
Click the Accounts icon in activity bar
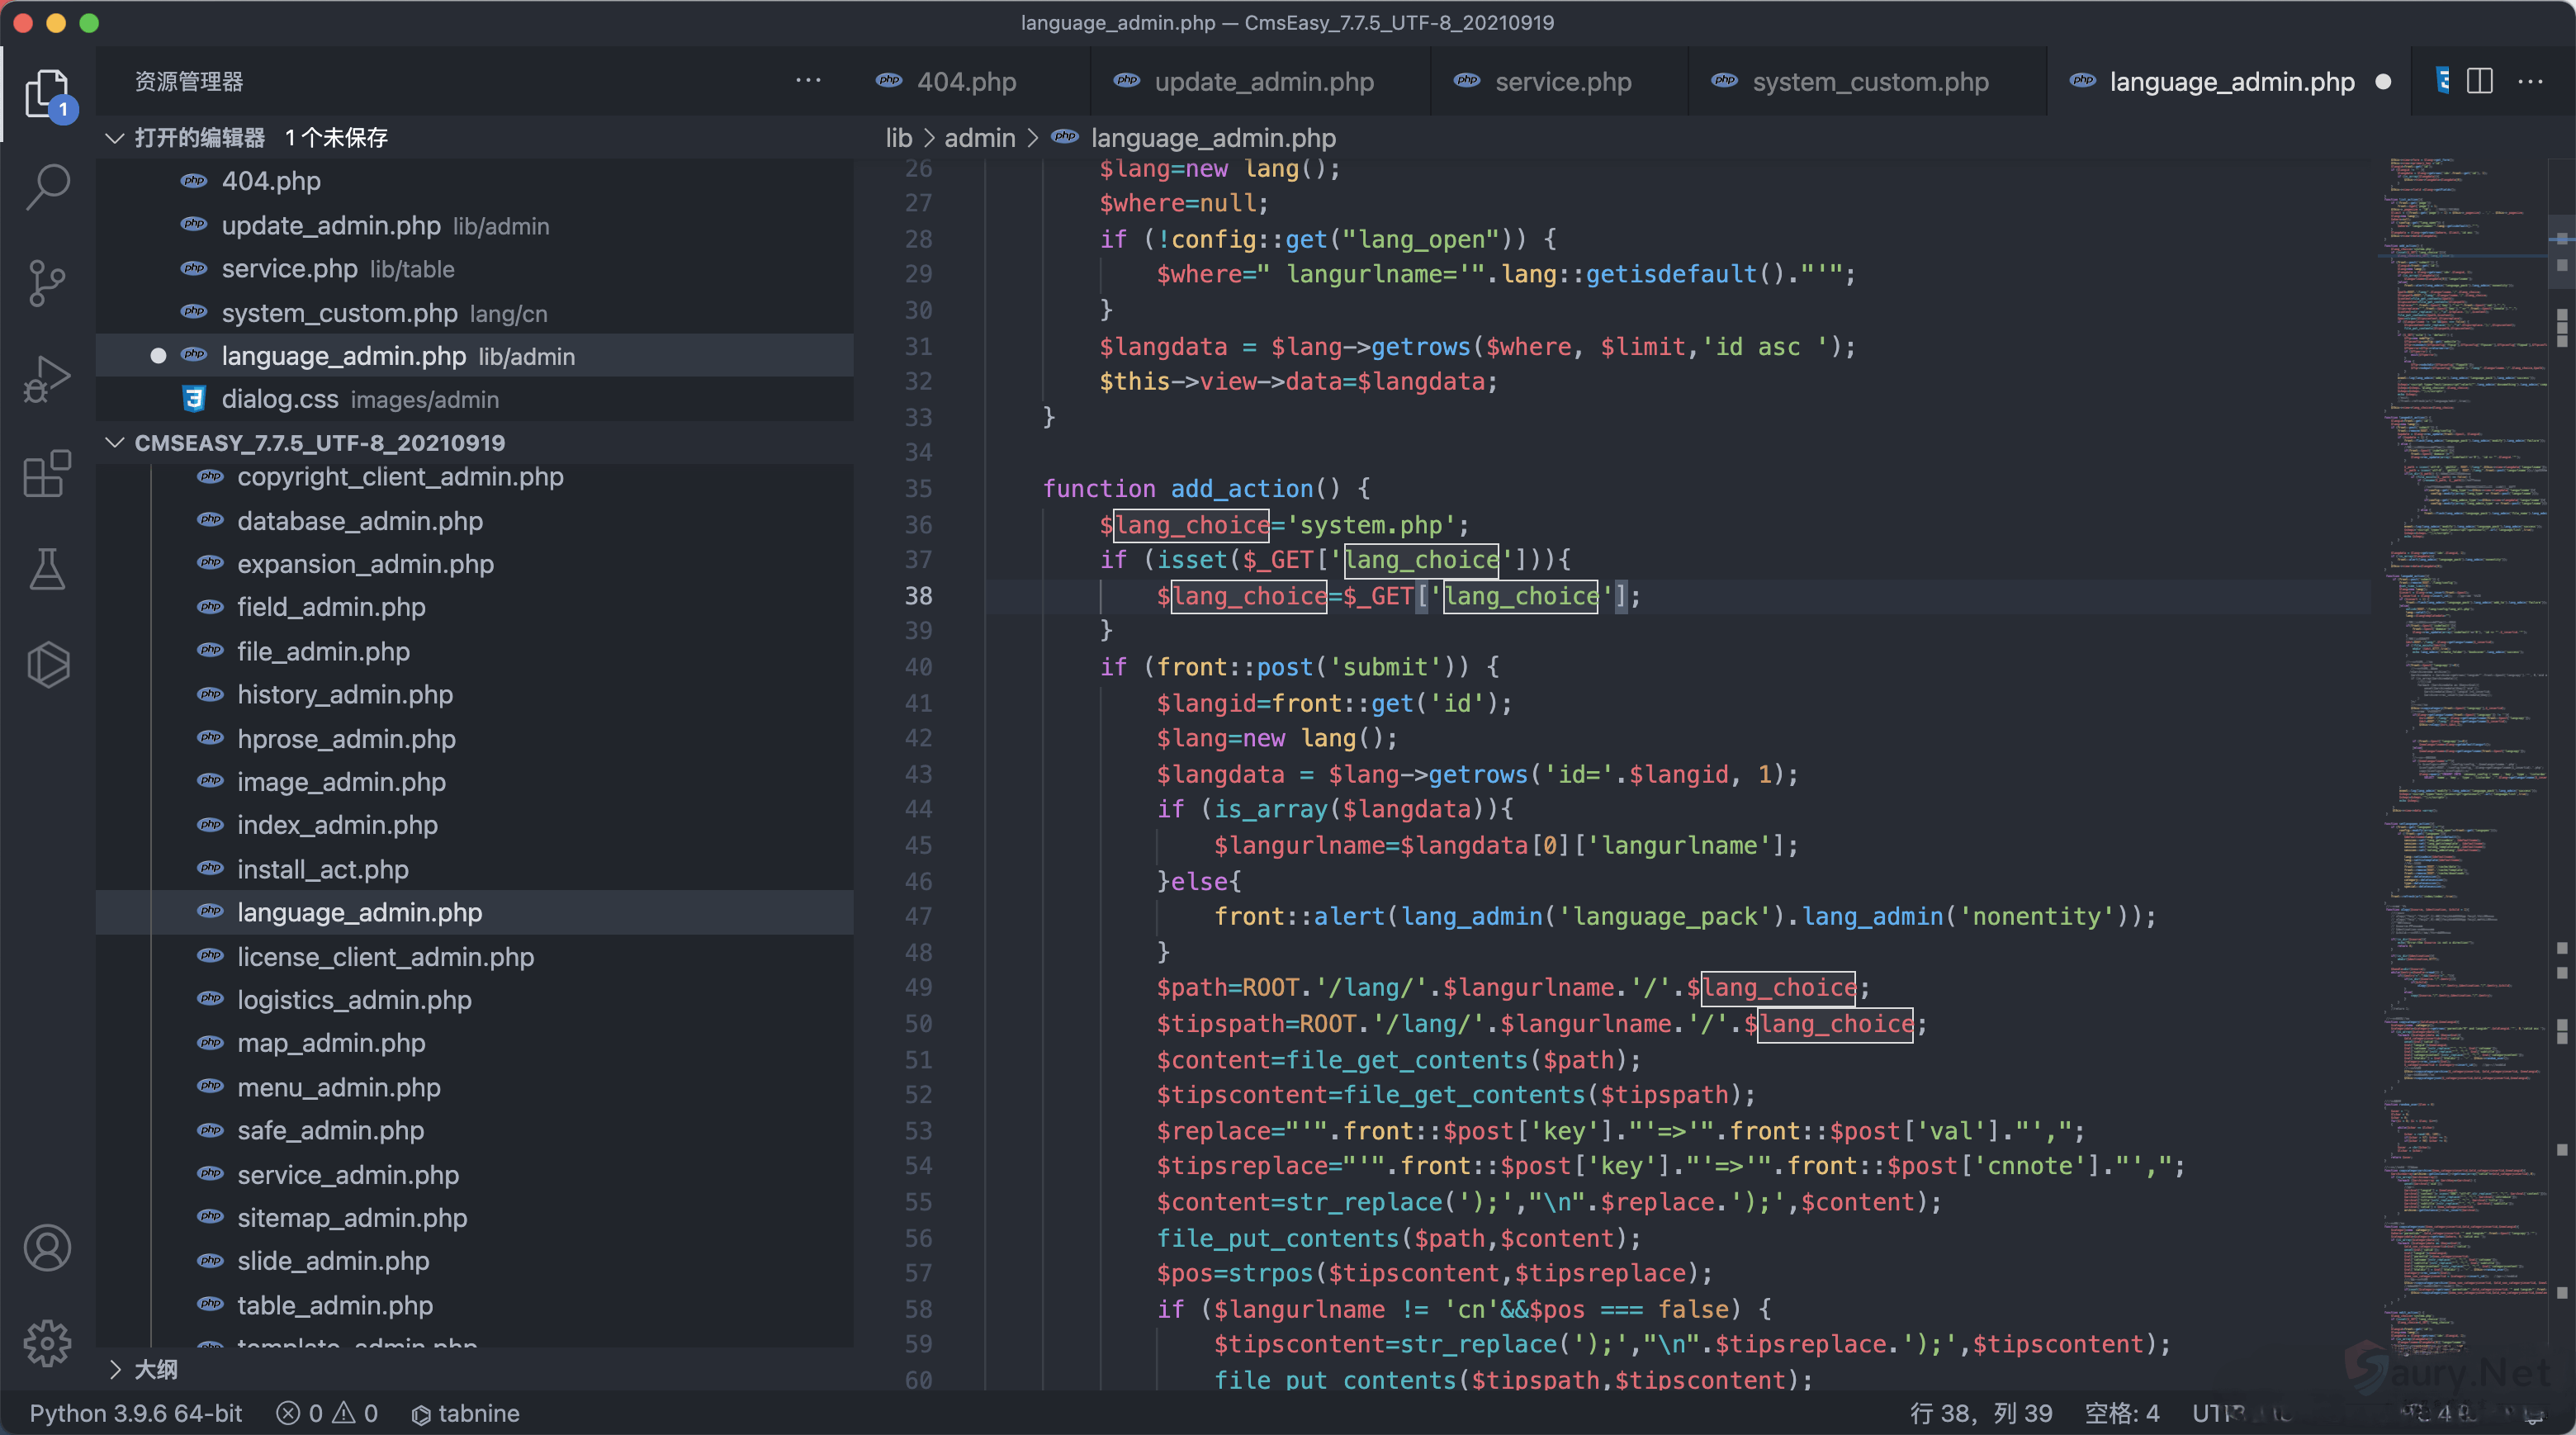point(47,1247)
